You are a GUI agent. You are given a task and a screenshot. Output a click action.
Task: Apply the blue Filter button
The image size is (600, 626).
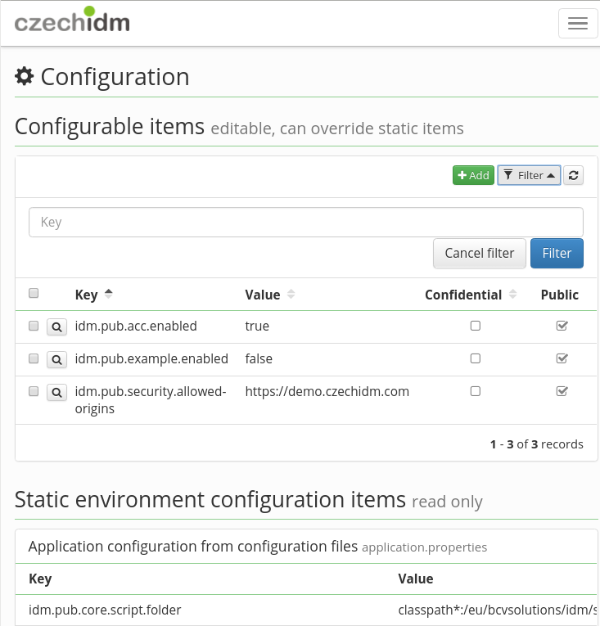tap(556, 253)
